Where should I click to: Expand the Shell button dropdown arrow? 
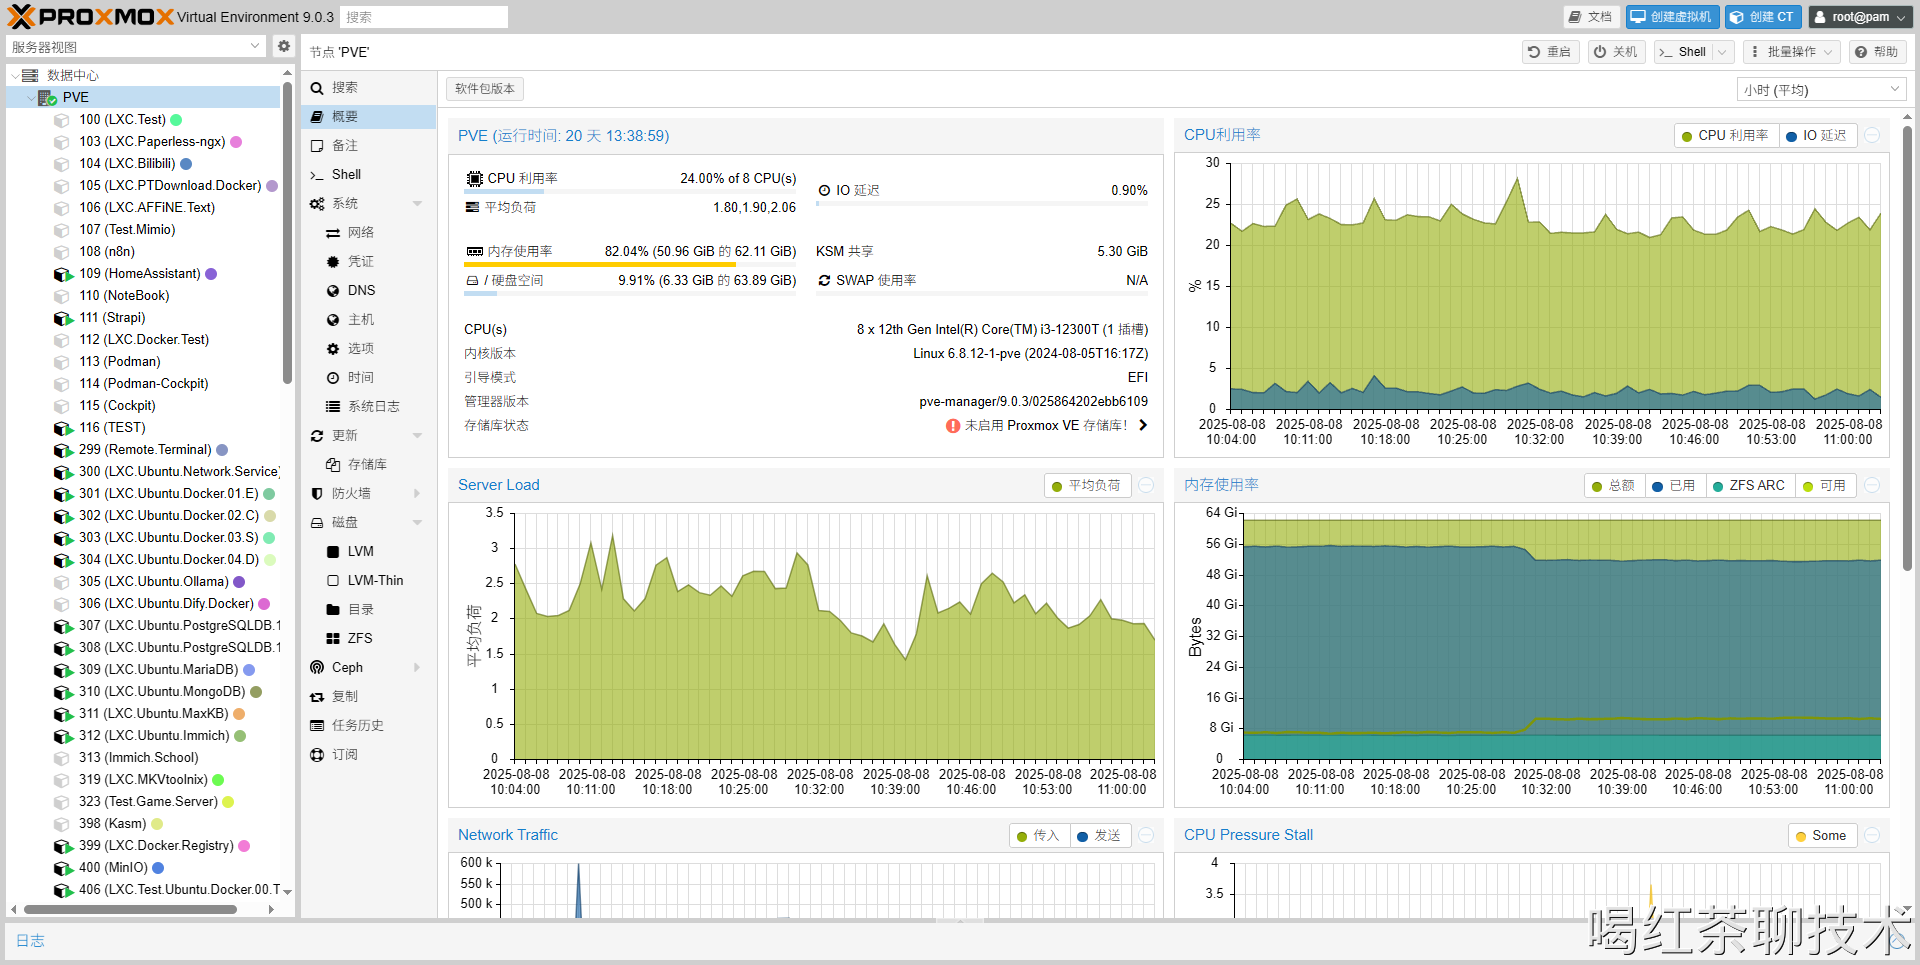click(x=1722, y=52)
